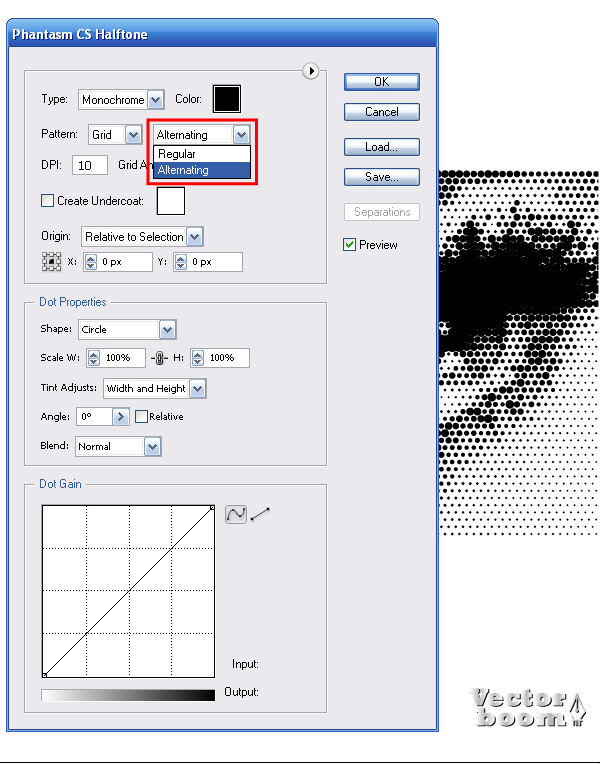
Task: Enable the Create Undercoat checkbox
Action: coord(47,201)
